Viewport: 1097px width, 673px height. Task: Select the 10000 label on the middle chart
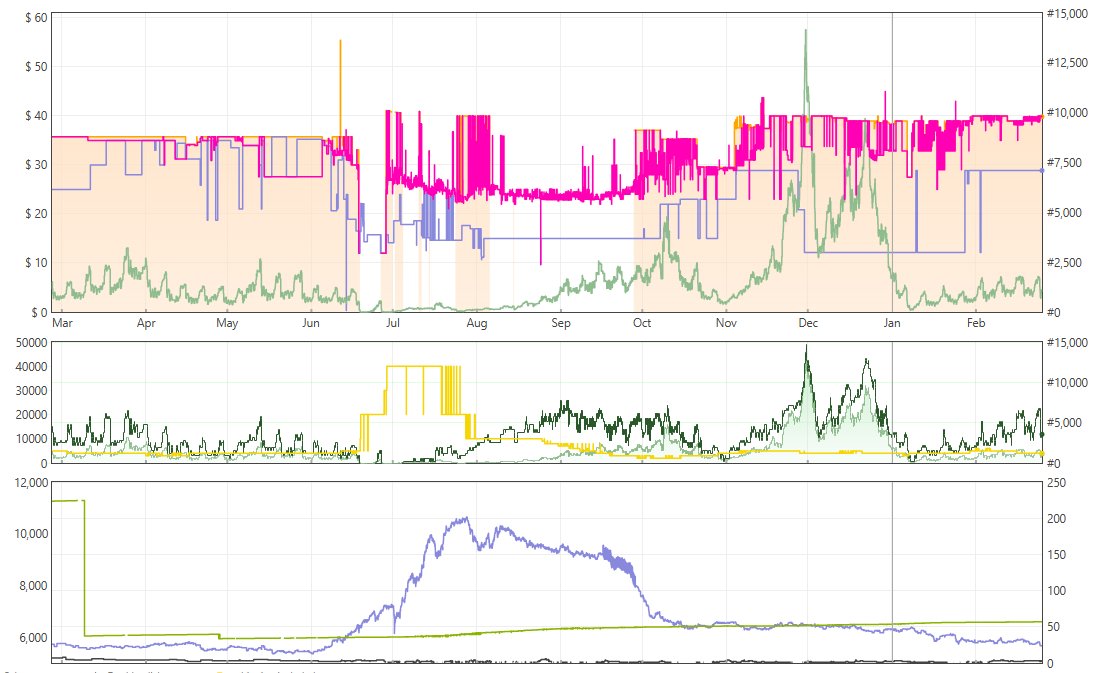[x=31, y=439]
